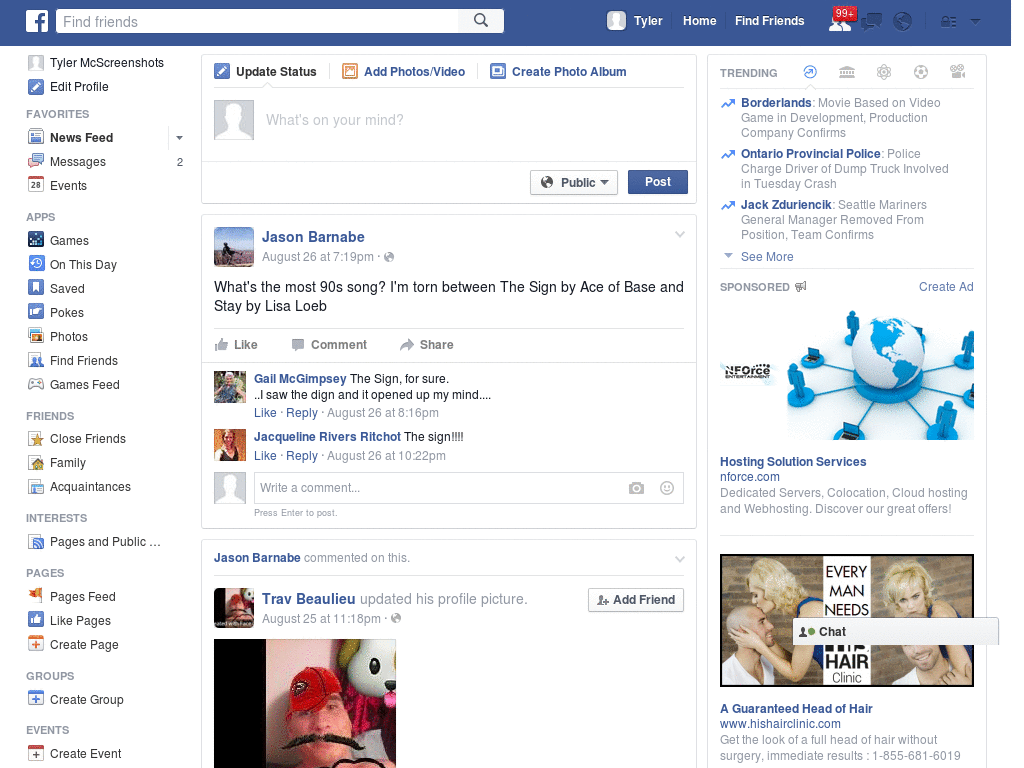Reply to Gail McGimpsey's comment
This screenshot has width=1024, height=768.
[302, 413]
